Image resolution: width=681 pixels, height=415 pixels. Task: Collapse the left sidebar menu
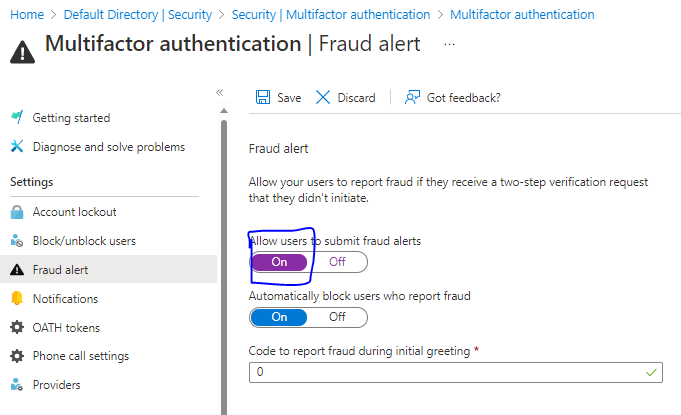[220, 92]
